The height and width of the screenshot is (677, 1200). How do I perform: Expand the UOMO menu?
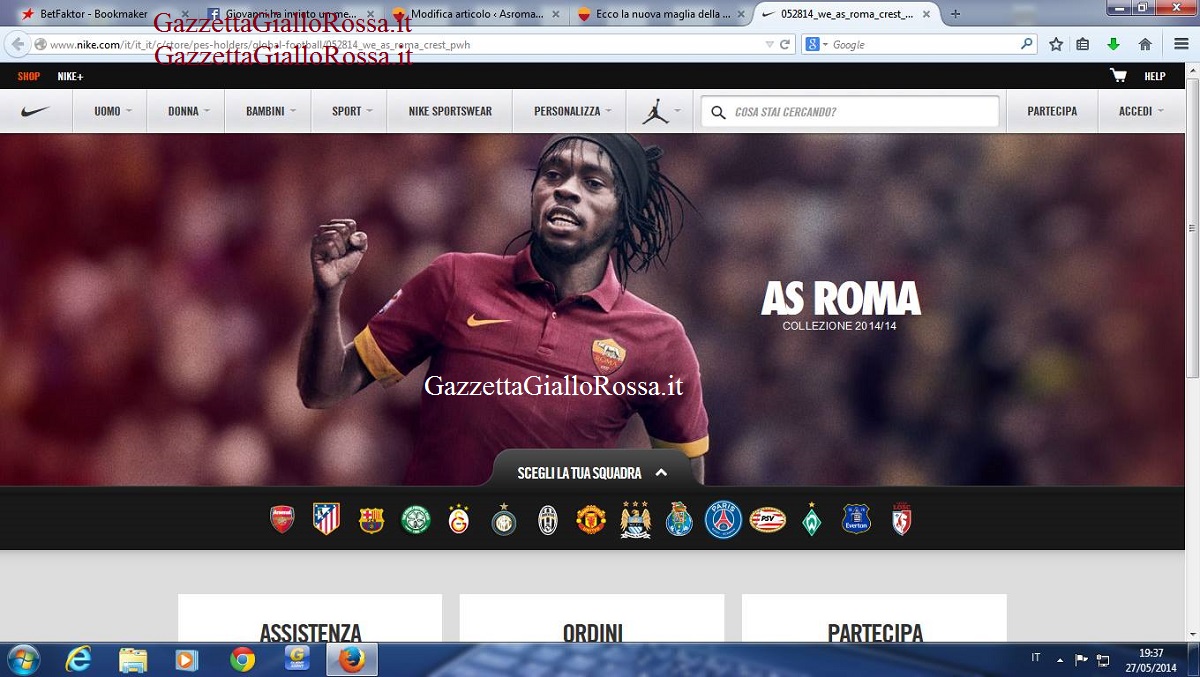click(113, 111)
